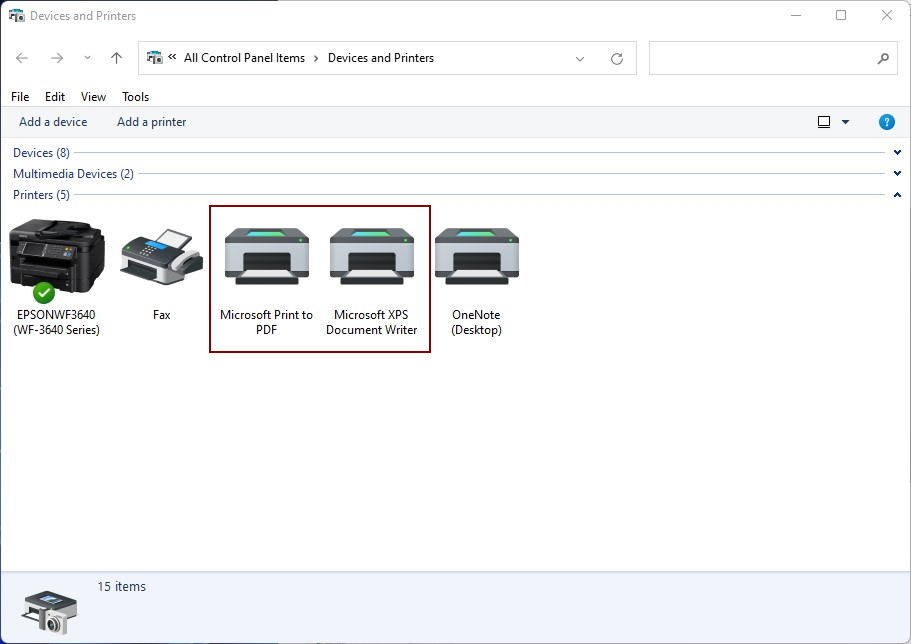Open the Edit menu
The width and height of the screenshot is (911, 644).
click(55, 97)
